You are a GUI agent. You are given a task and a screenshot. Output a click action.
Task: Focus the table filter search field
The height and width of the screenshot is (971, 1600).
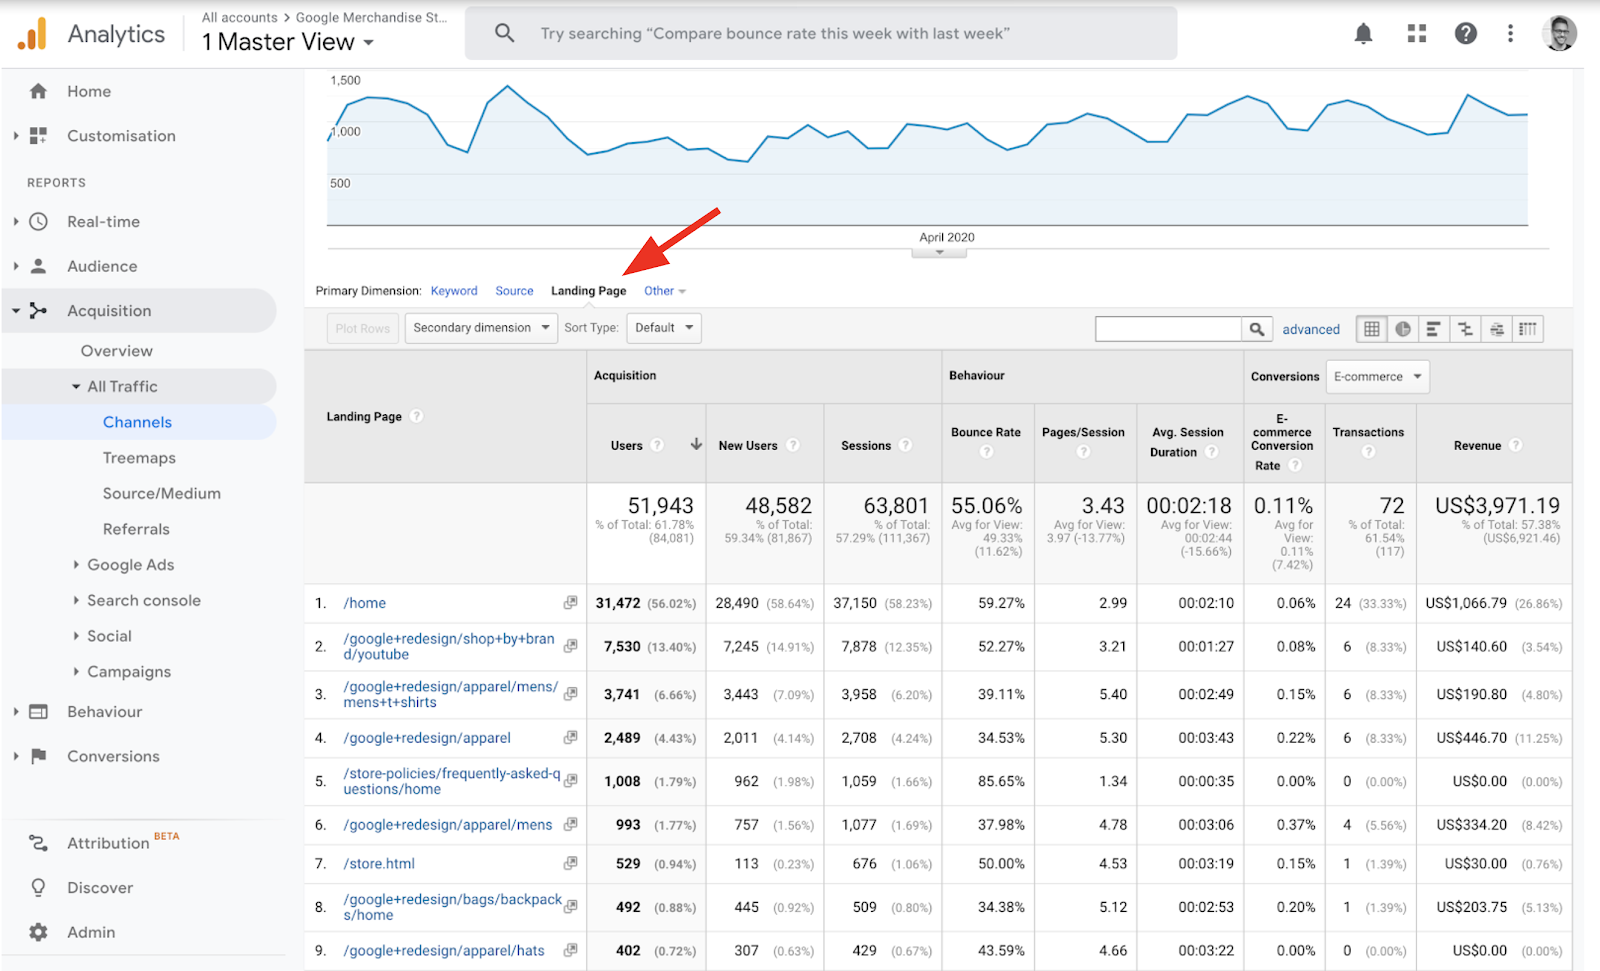[x=1168, y=329]
